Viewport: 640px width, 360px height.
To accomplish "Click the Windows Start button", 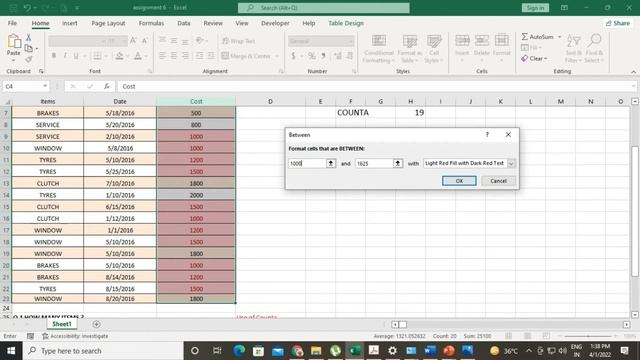I will pos(11,351).
